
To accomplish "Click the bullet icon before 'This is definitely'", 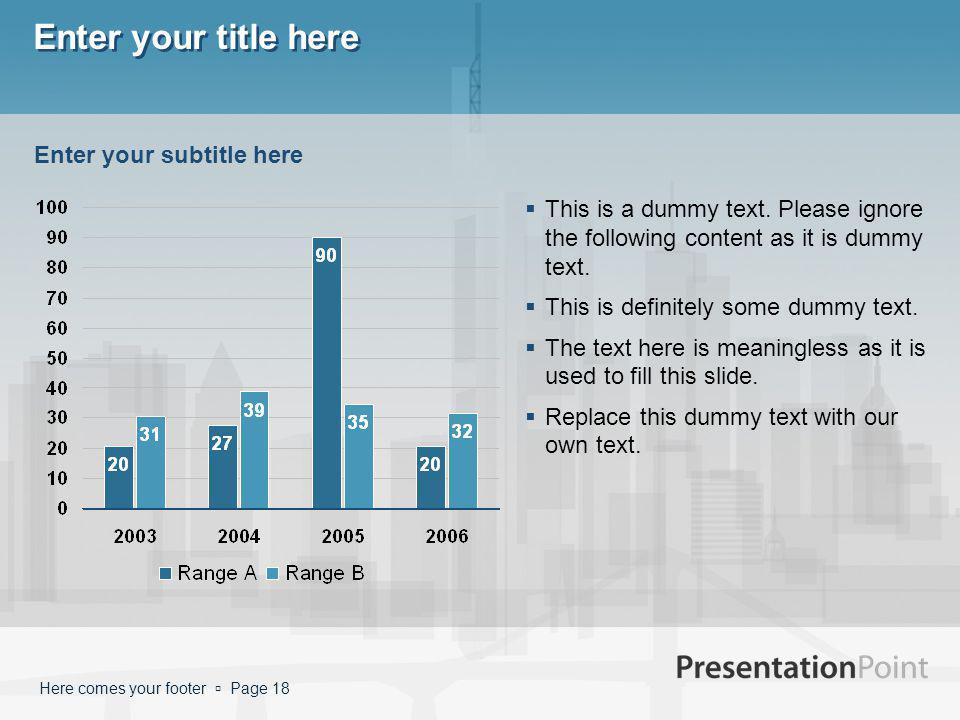I will 530,306.
